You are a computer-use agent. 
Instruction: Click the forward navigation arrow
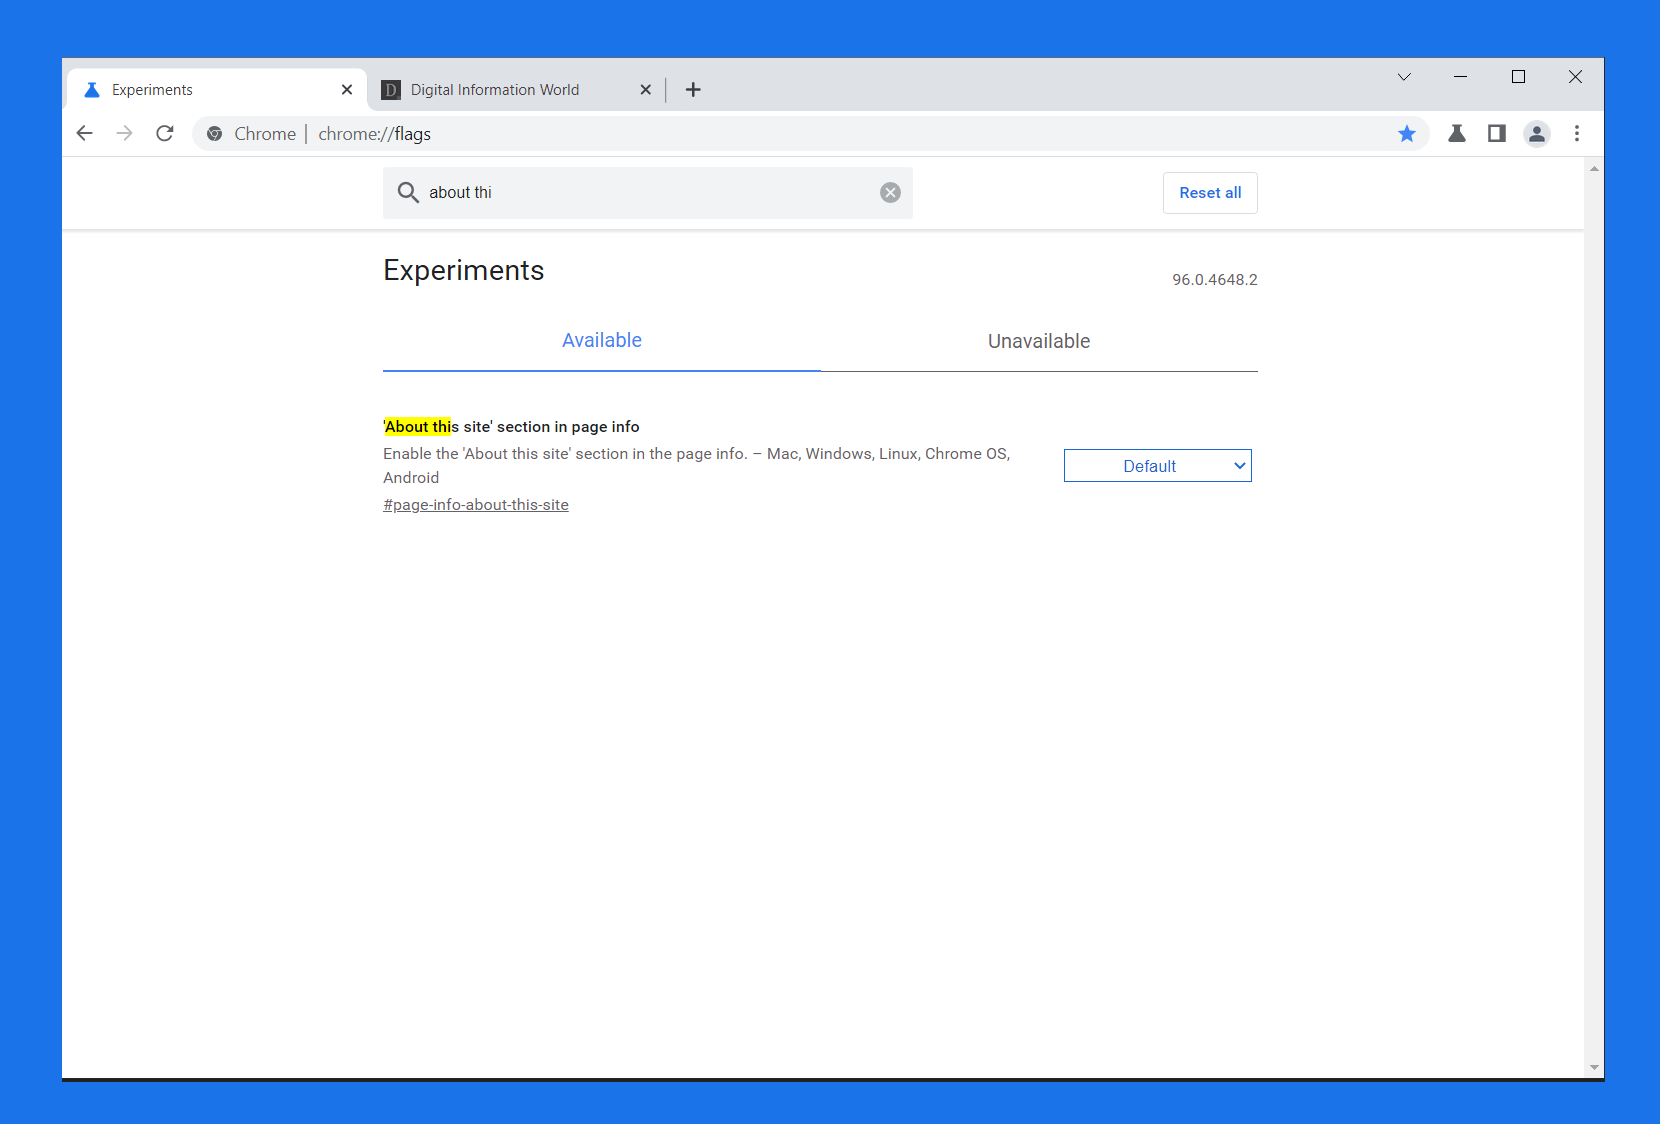[x=124, y=133]
